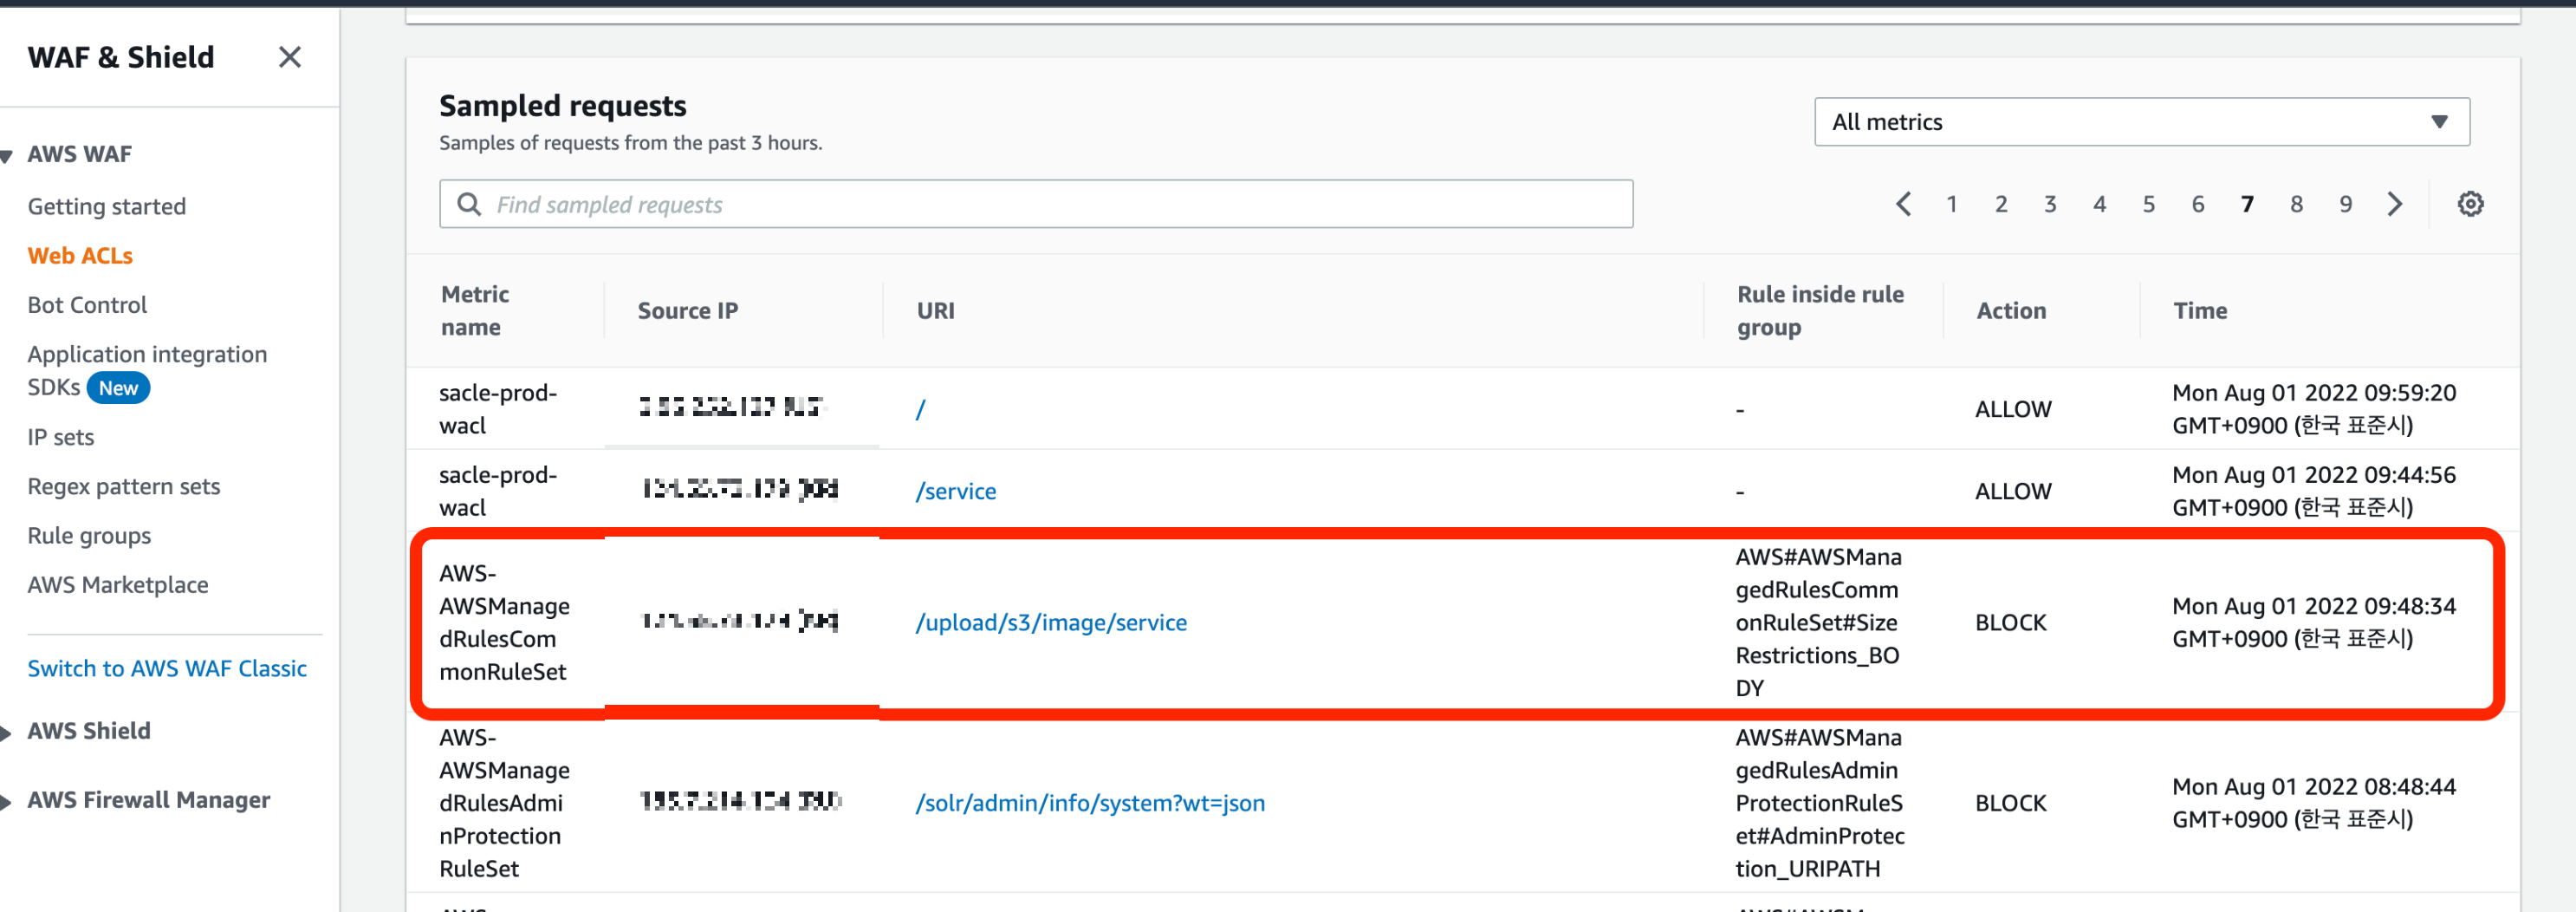Click the Sampled requests heading
This screenshot has height=912, width=2576.
tap(562, 105)
